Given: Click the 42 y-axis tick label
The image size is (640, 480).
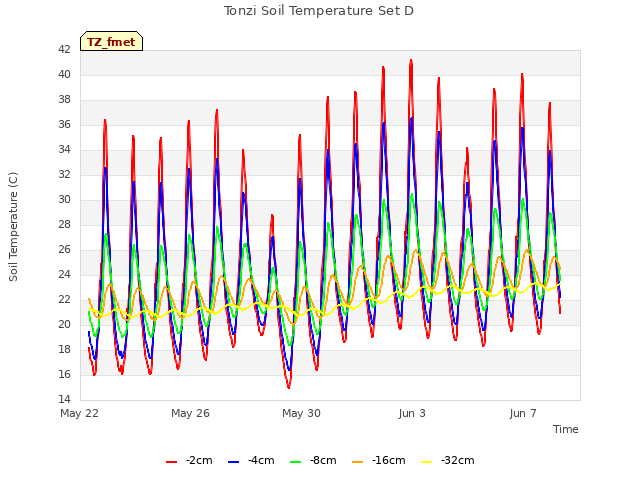Looking at the screenshot, I should coord(64,49).
